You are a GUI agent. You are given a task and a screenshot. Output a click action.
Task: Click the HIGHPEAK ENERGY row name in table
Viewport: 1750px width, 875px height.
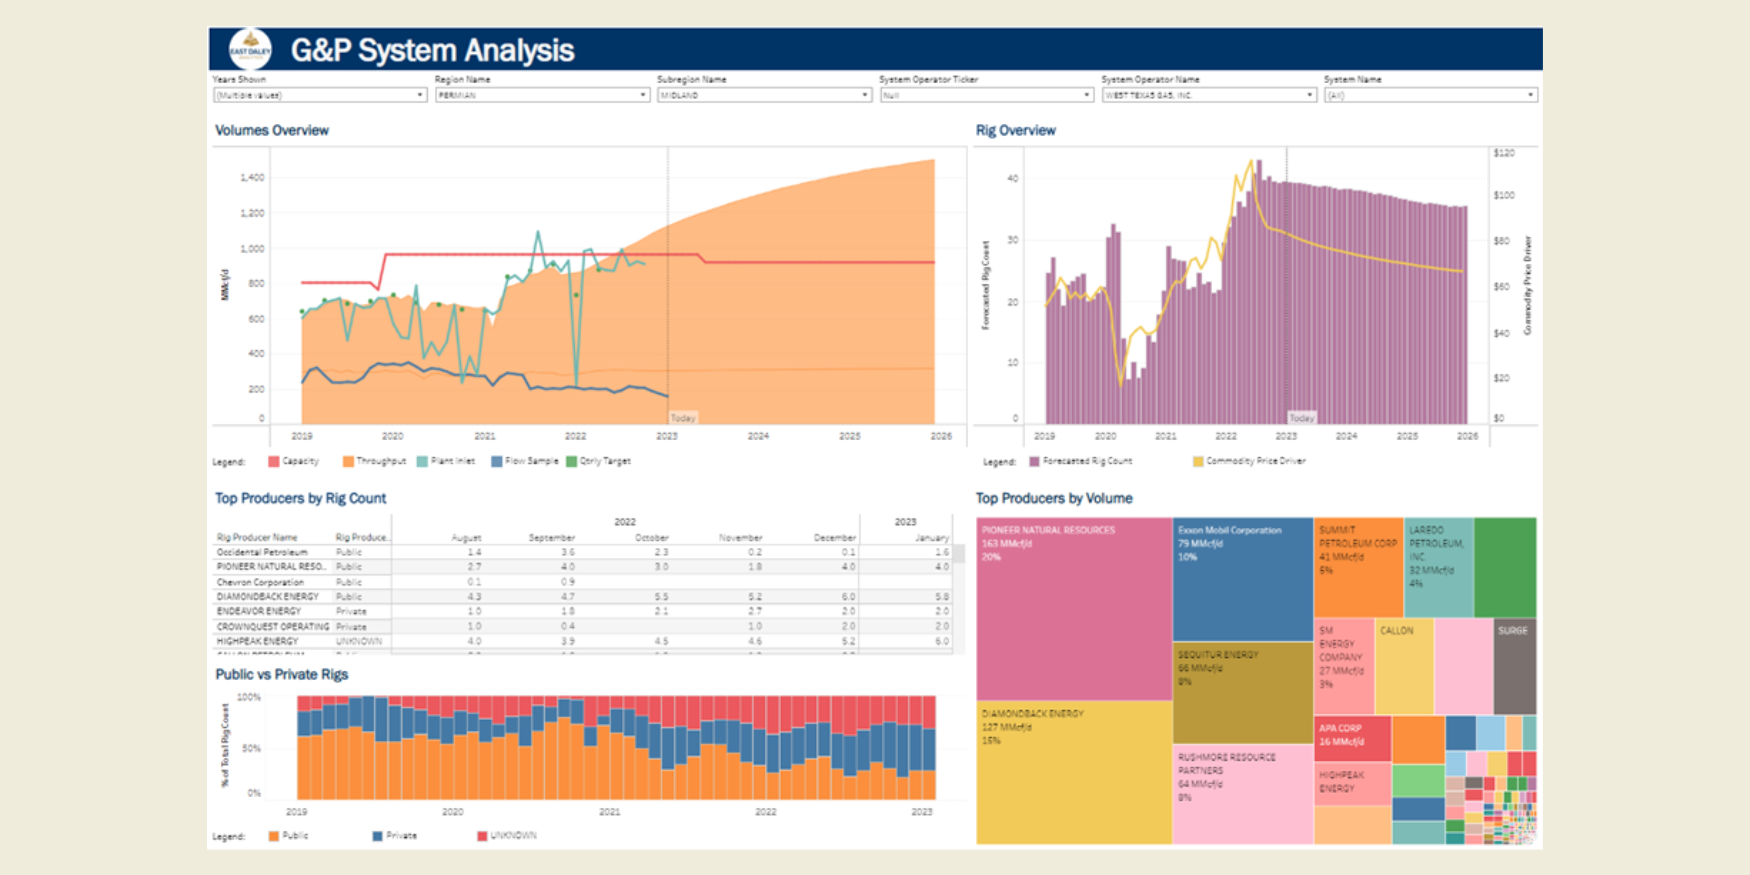257,641
